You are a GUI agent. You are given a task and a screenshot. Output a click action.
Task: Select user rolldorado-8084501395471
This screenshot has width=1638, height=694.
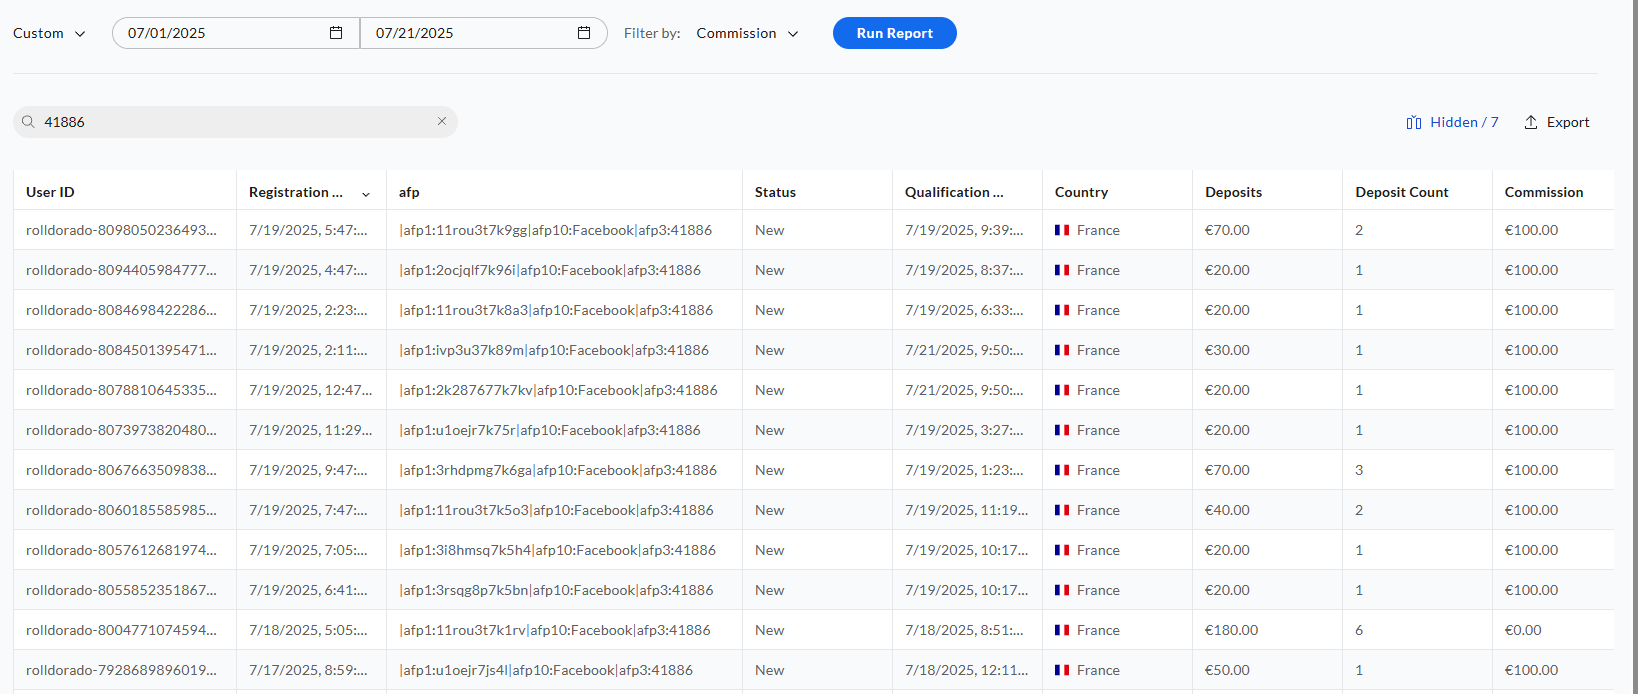pyautogui.click(x=121, y=350)
